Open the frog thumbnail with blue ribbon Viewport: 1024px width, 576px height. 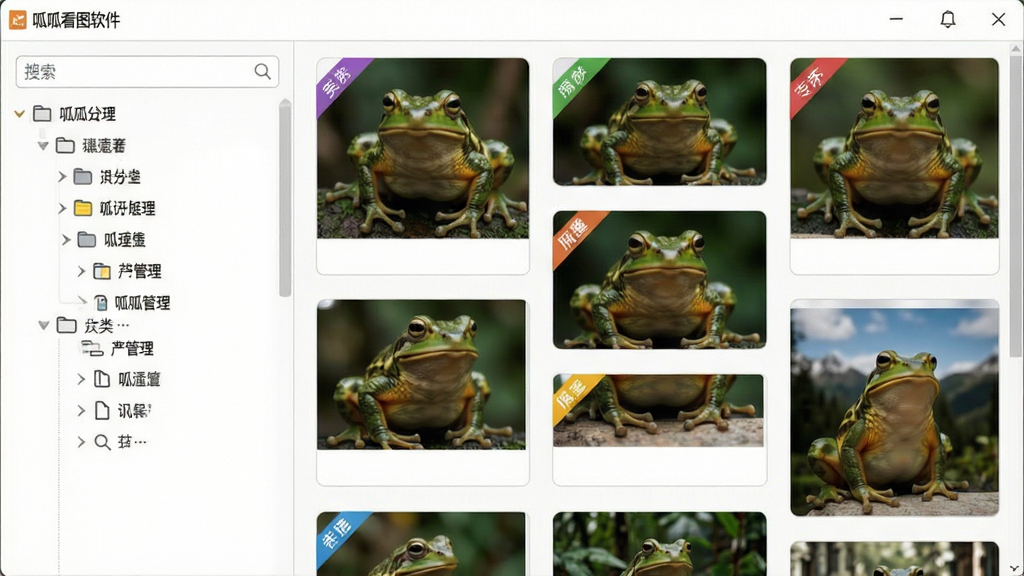click(421, 543)
